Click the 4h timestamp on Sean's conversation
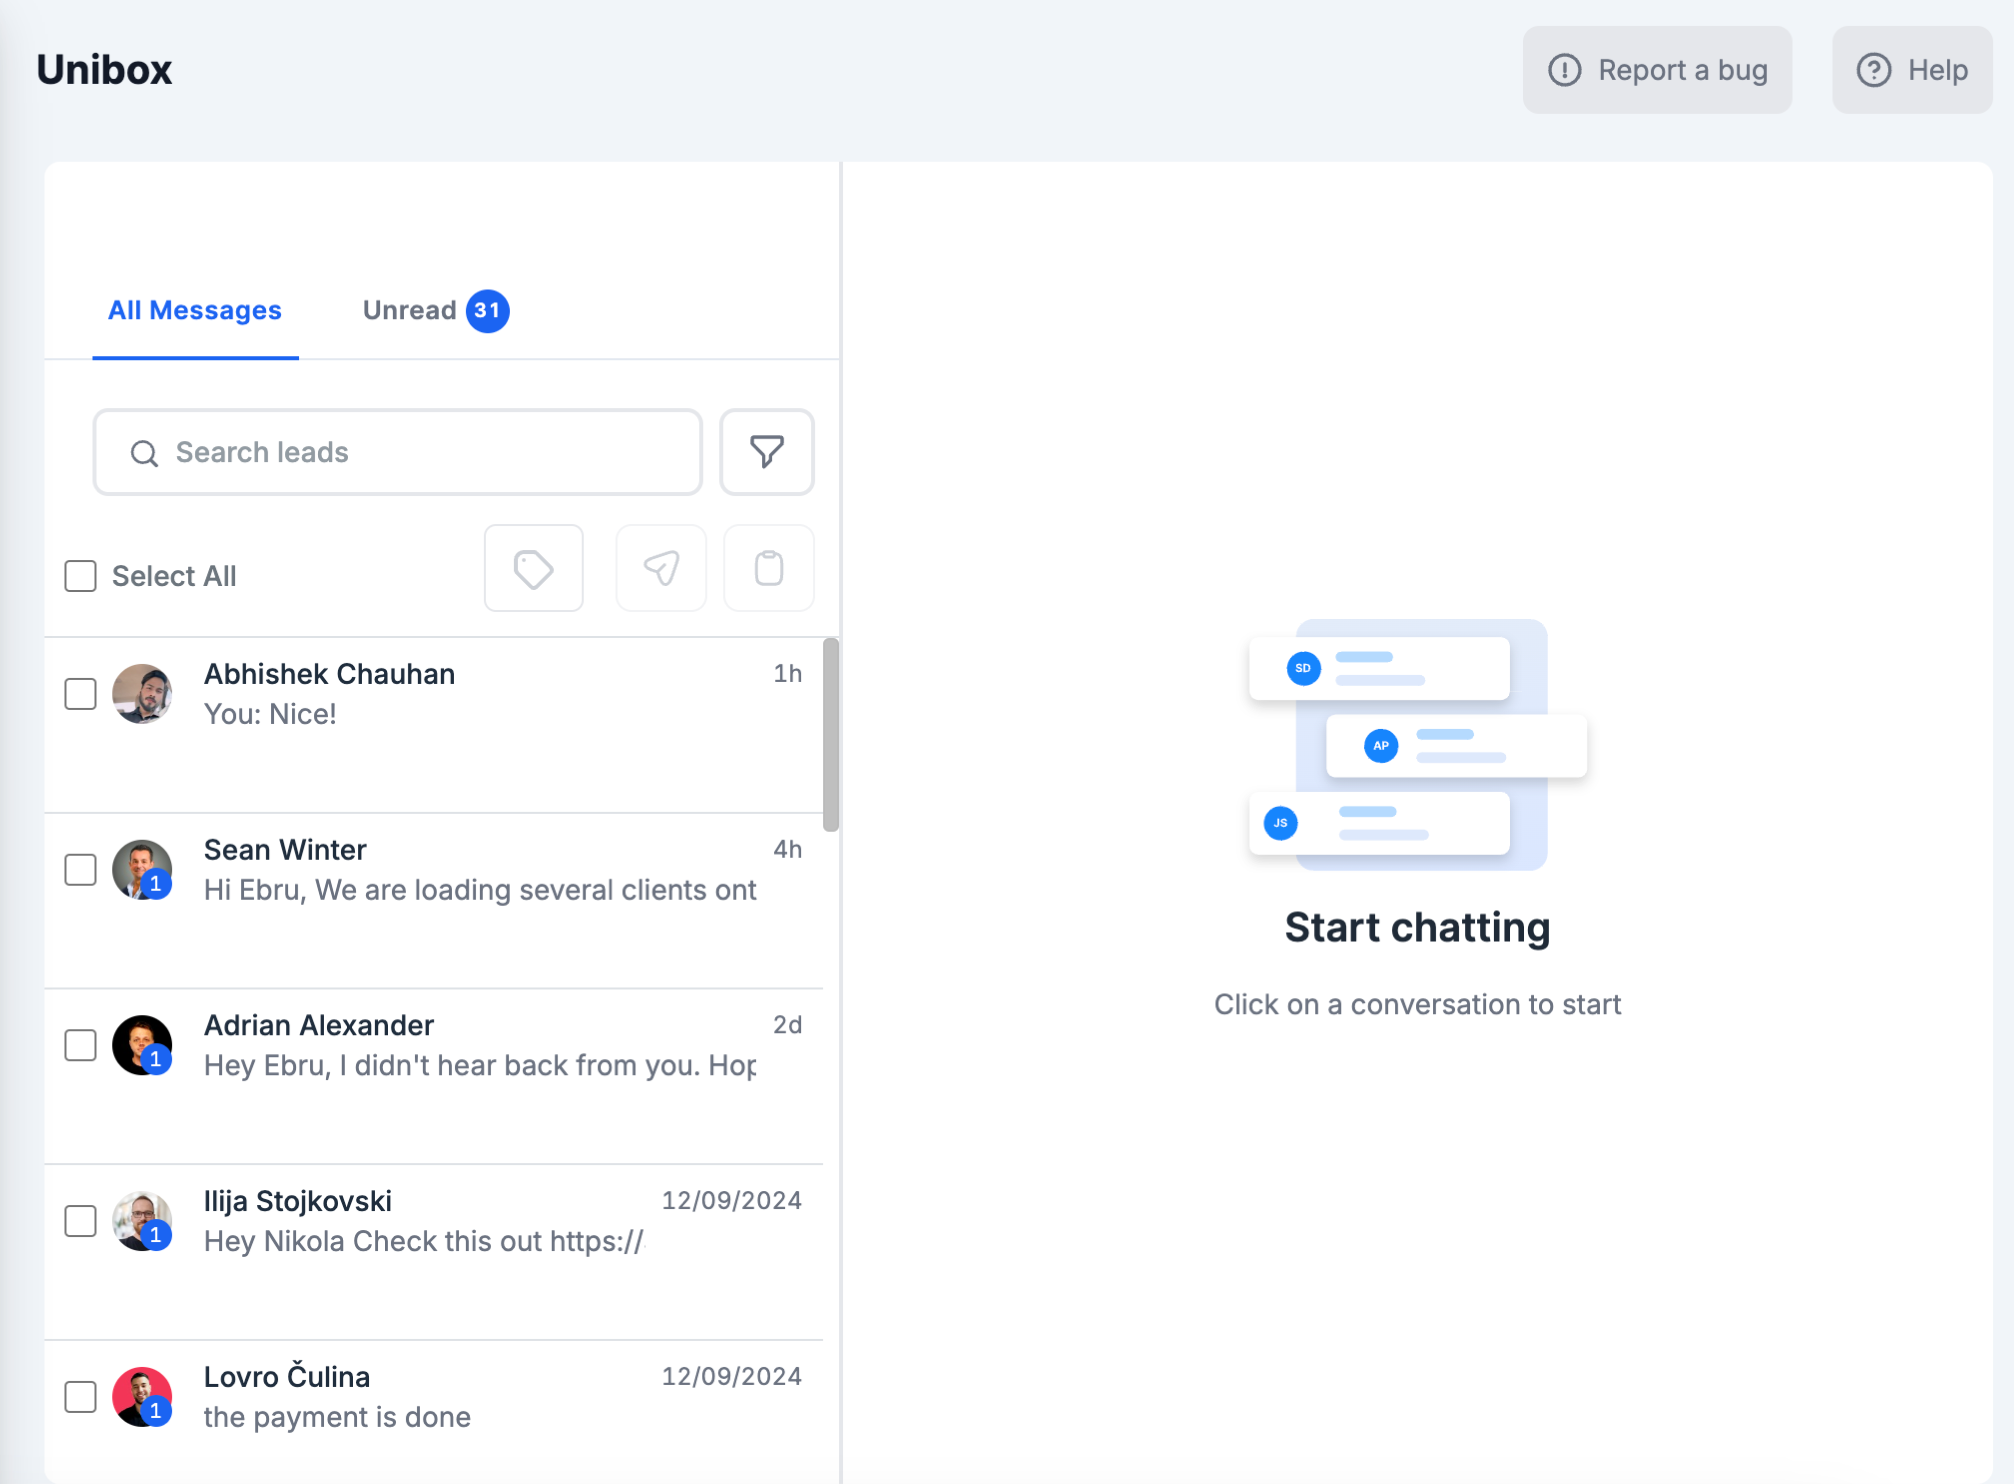This screenshot has height=1484, width=2014. coord(788,850)
